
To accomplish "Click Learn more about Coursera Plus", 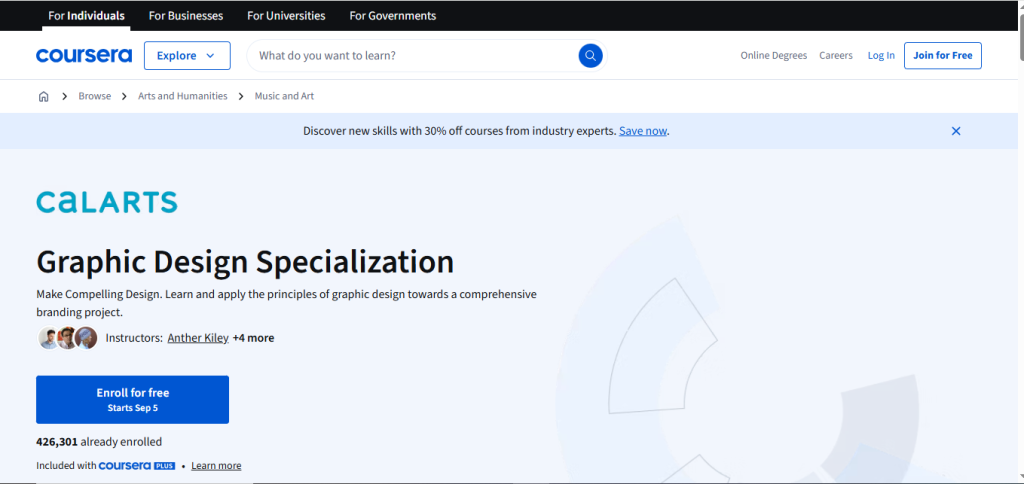I will click(216, 466).
